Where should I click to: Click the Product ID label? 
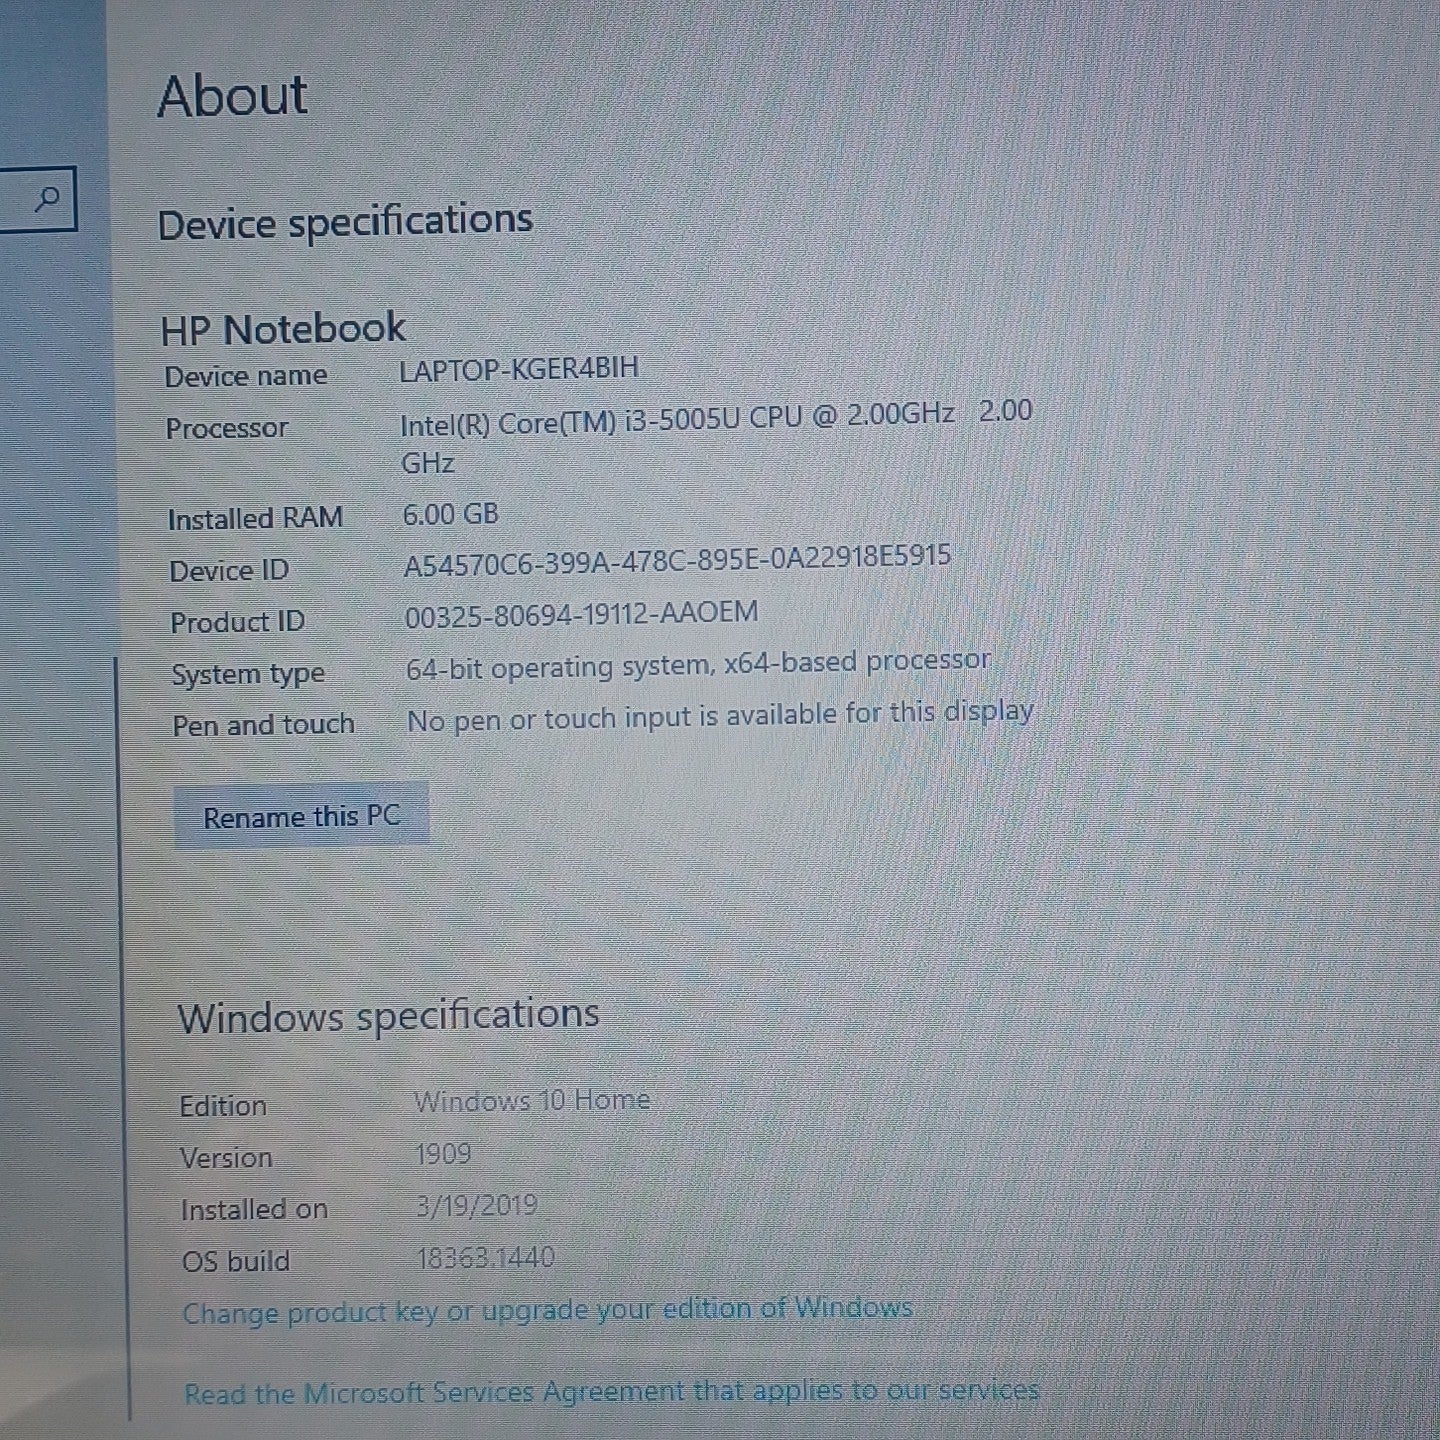pyautogui.click(x=237, y=622)
